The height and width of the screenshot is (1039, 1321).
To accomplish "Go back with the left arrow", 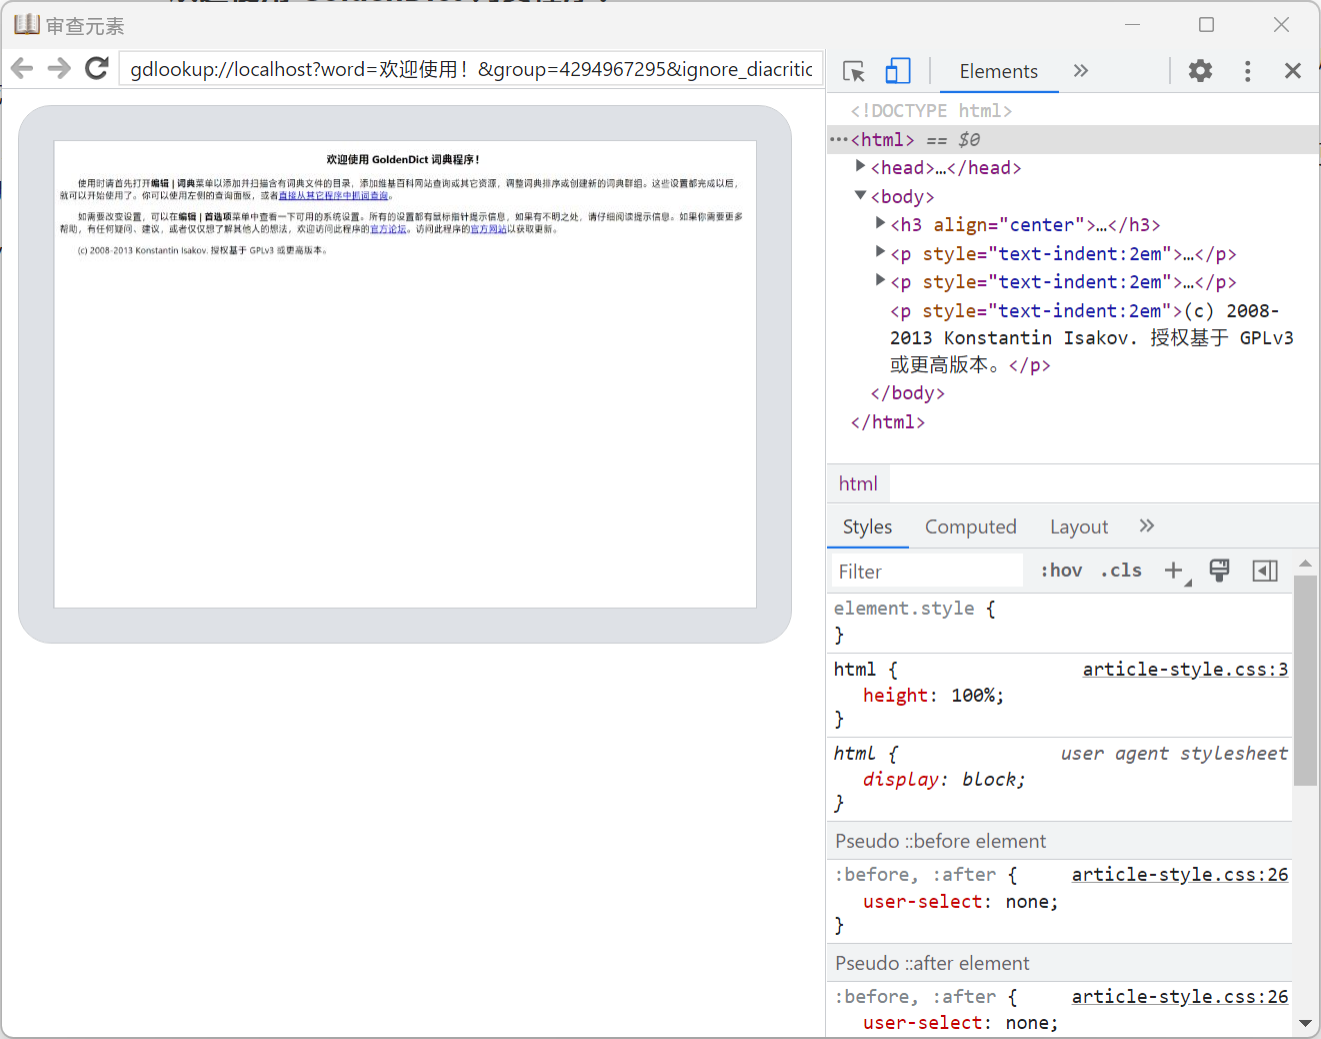I will pos(22,68).
